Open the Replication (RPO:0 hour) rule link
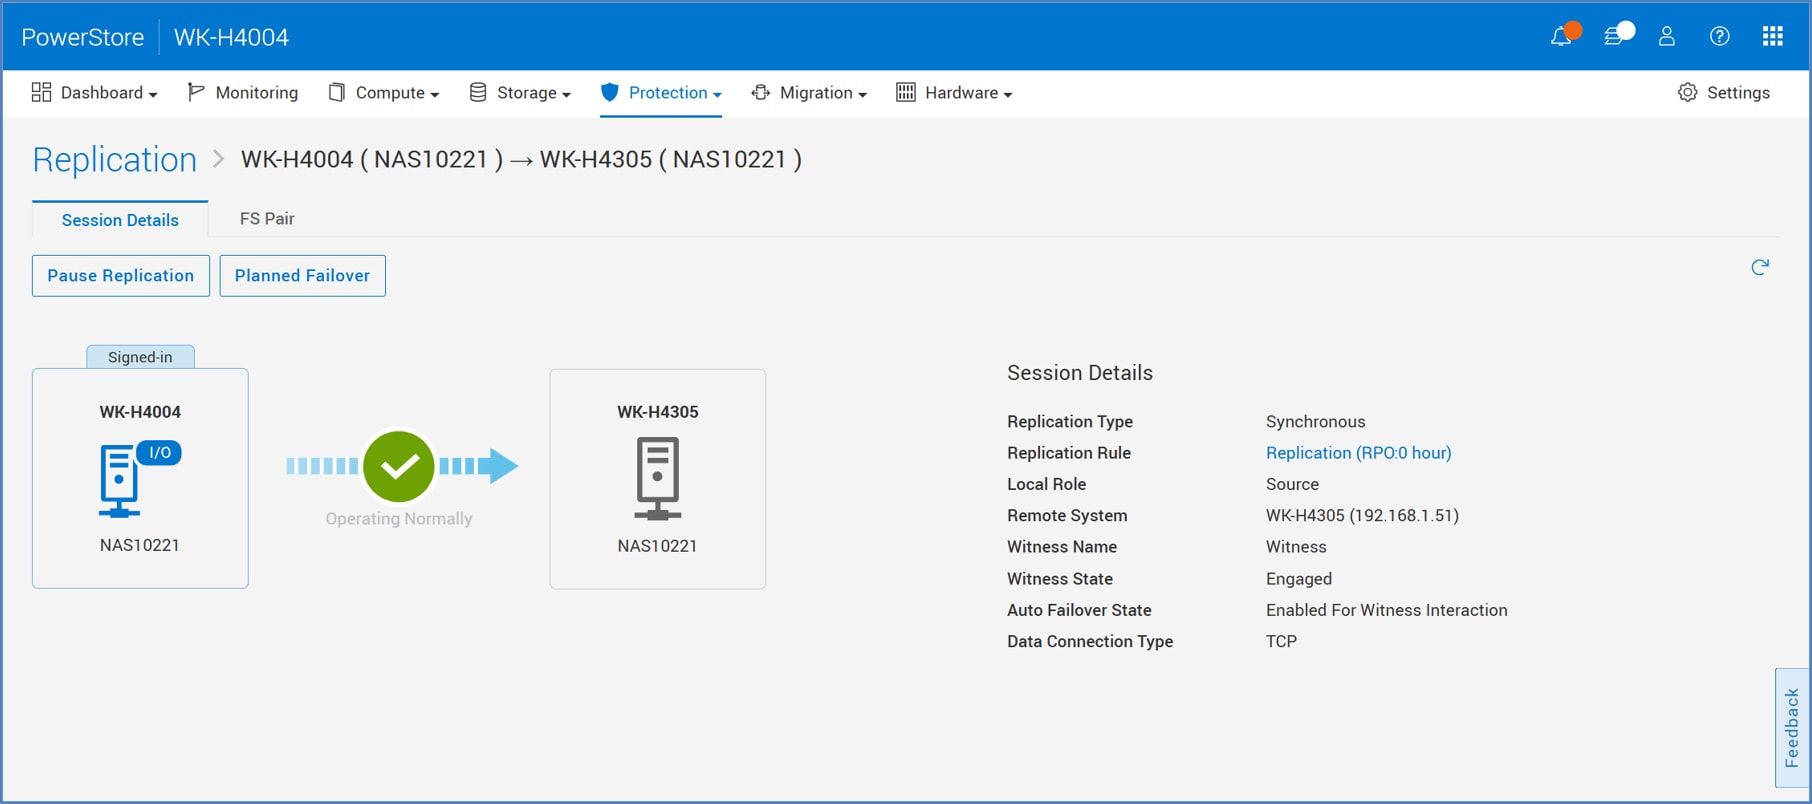Screen dimensions: 1812x804 (1359, 453)
